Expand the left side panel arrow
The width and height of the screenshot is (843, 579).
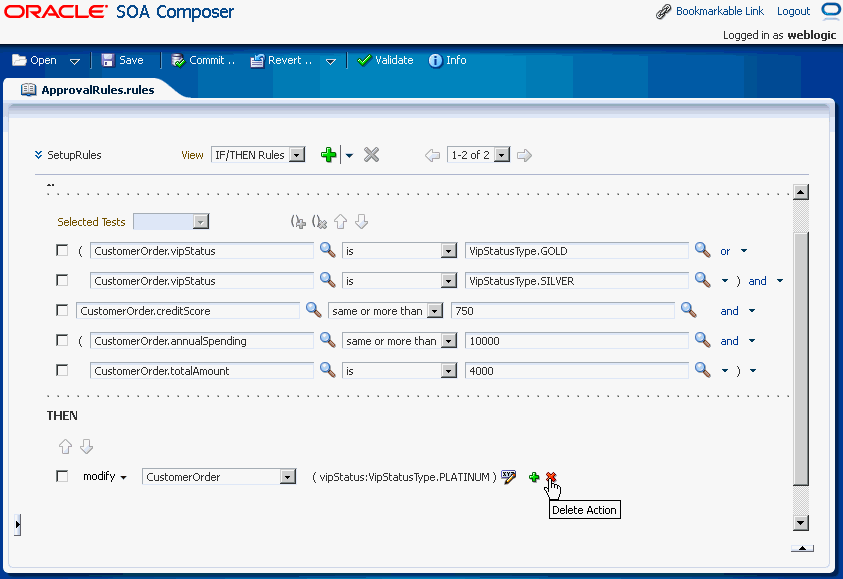(18, 524)
